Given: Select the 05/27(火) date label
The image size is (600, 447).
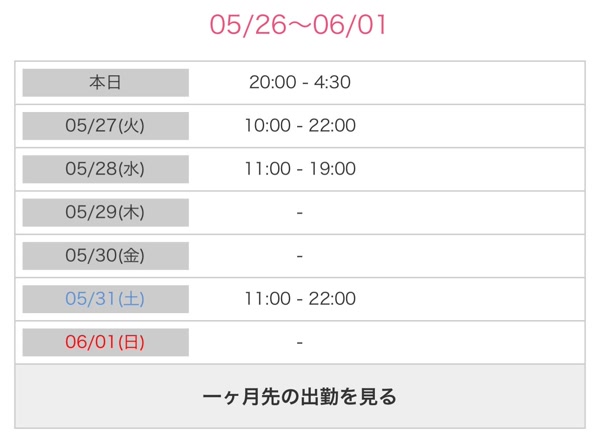Looking at the screenshot, I should 106,126.
